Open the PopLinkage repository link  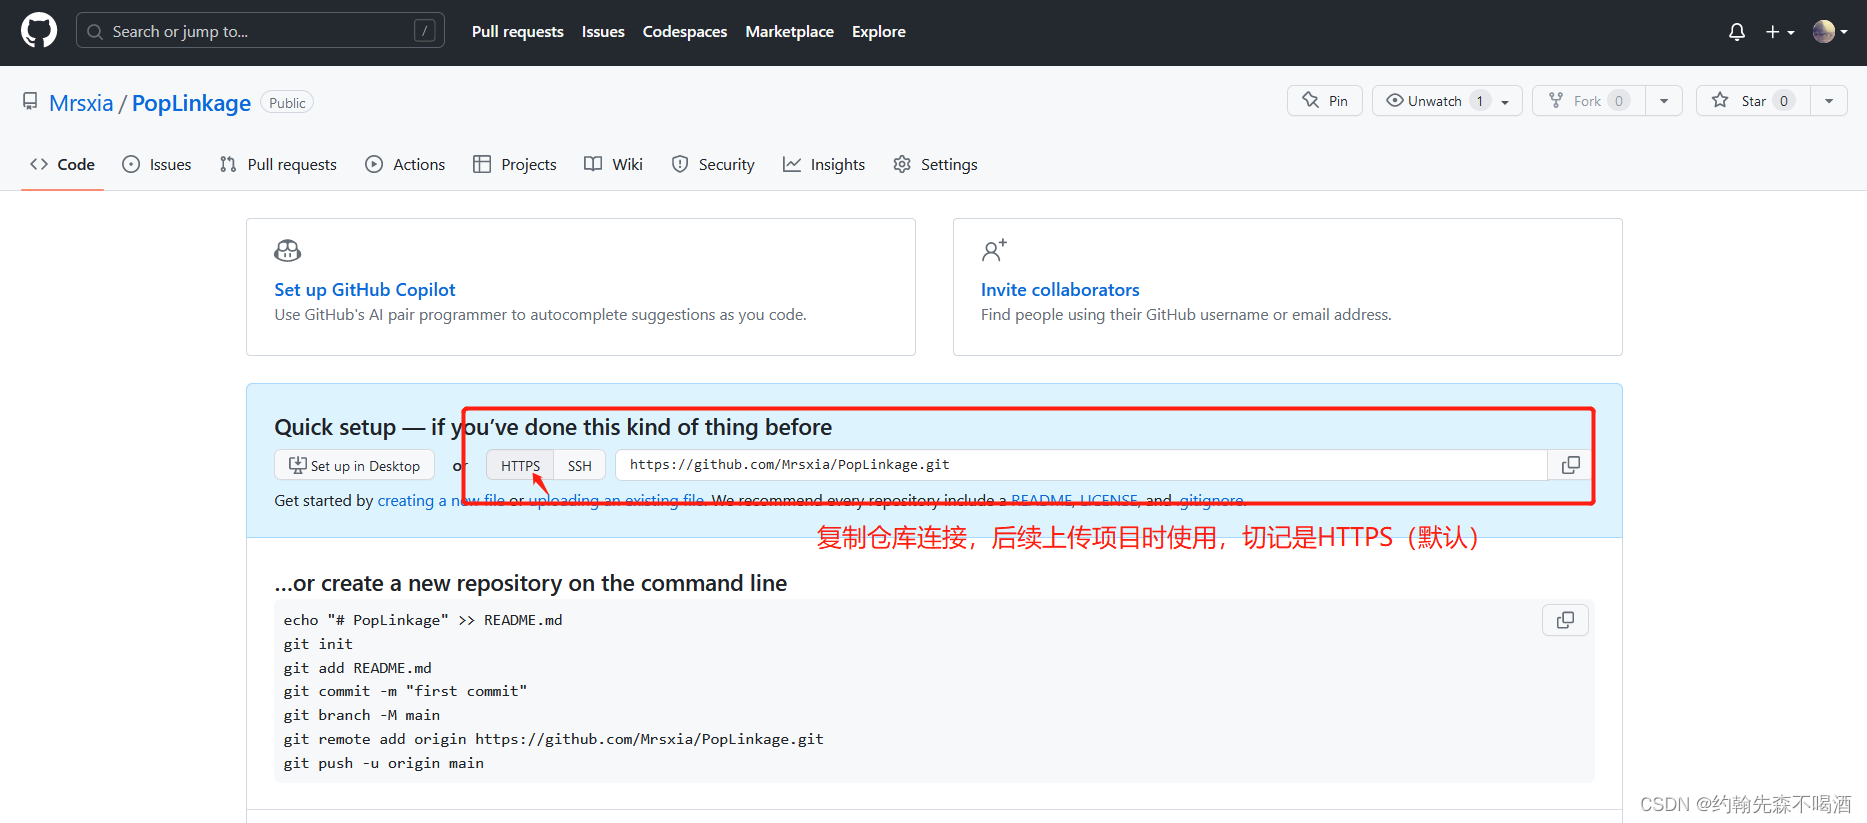click(191, 103)
